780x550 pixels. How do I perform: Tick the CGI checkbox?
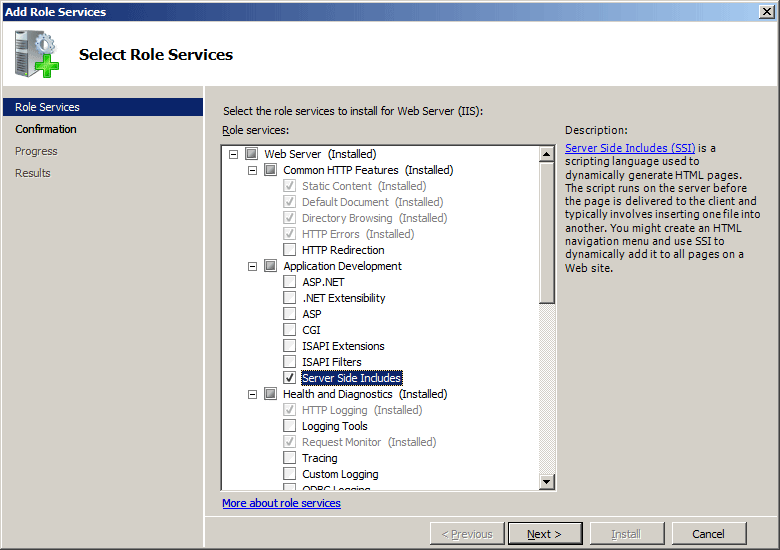coord(290,330)
